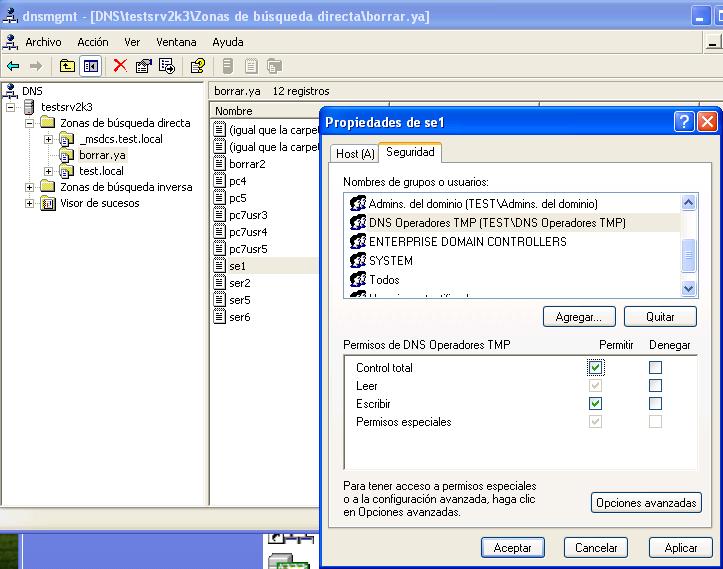This screenshot has width=723, height=569.
Task: Toggle Denegar checkbox for Control total
Action: (655, 367)
